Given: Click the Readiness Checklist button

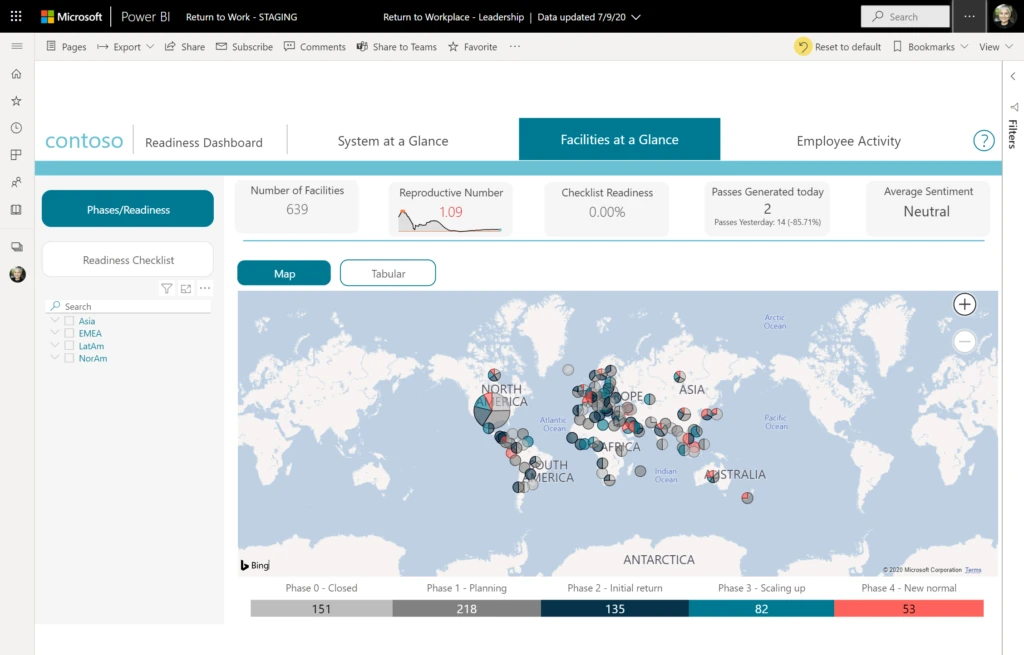Looking at the screenshot, I should [x=128, y=260].
